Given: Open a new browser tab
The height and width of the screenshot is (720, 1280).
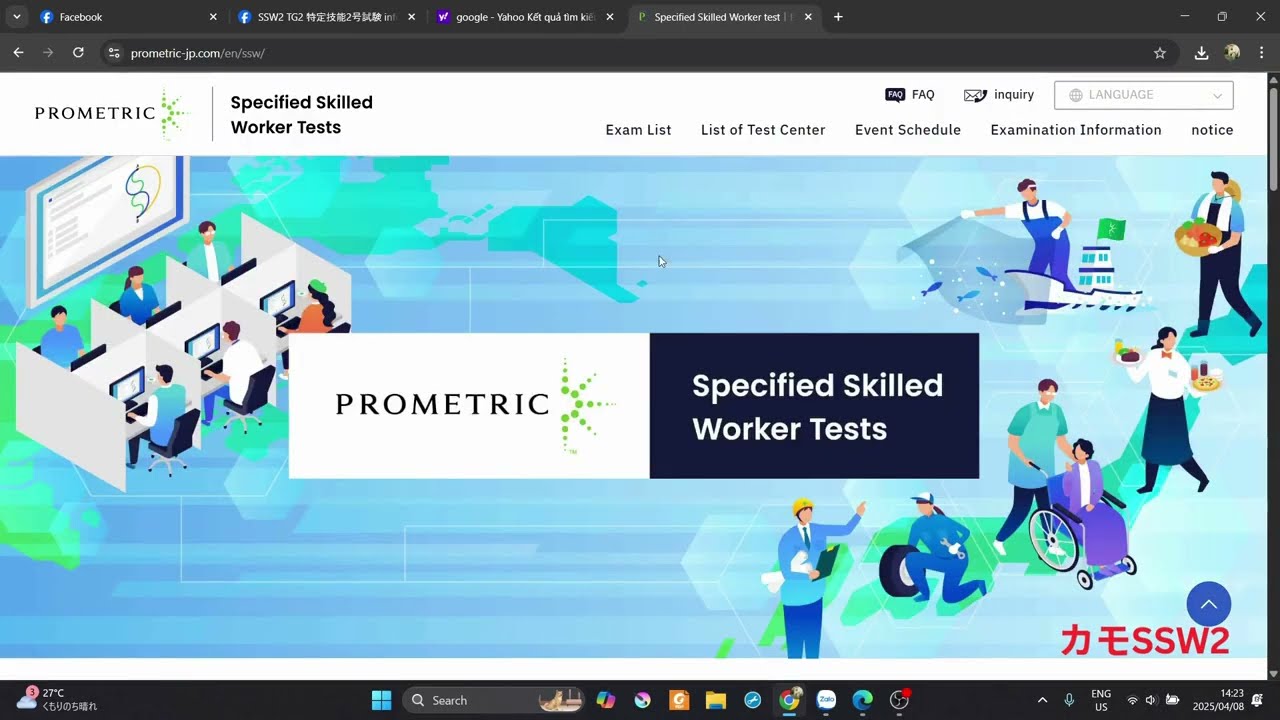Looking at the screenshot, I should pyautogui.click(x=838, y=17).
